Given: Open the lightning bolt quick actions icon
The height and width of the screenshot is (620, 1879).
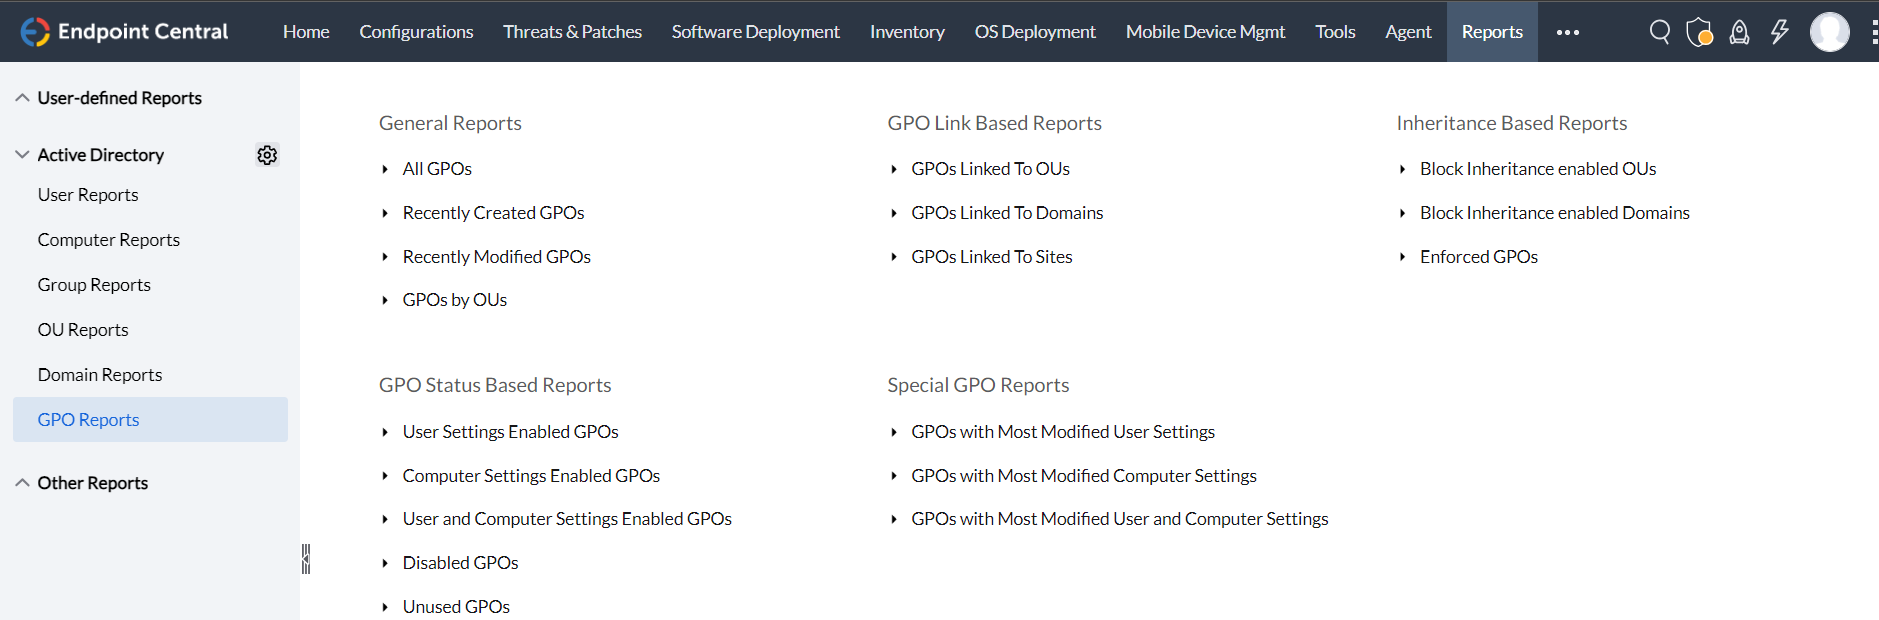Looking at the screenshot, I should (x=1780, y=32).
